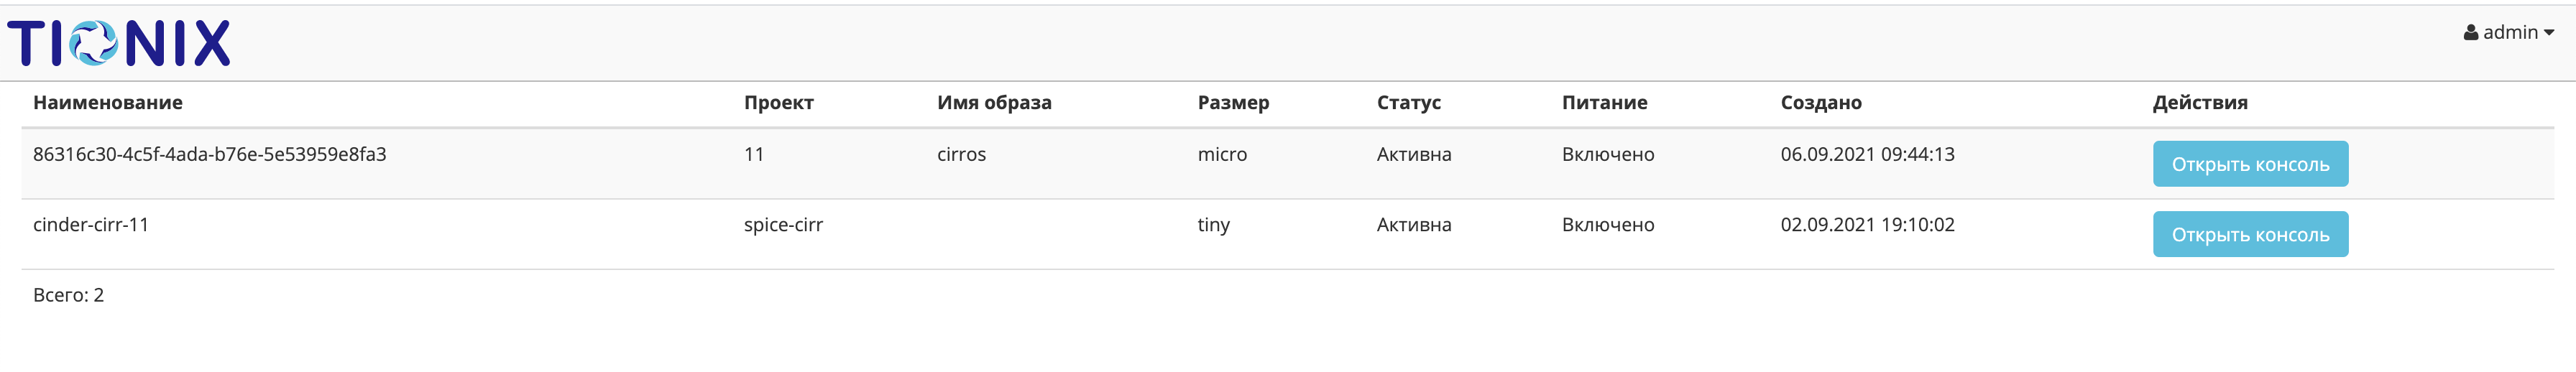Image resolution: width=2576 pixels, height=372 pixels.
Task: Click the Проект column header
Action: (x=778, y=102)
